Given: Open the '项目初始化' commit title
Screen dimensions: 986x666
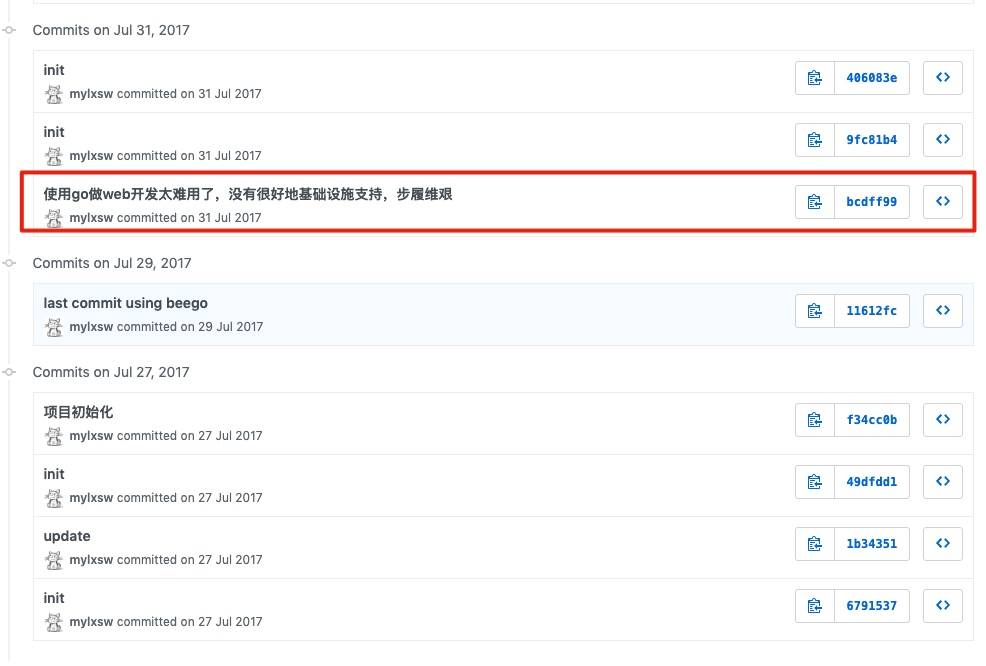Looking at the screenshot, I should click(x=78, y=412).
